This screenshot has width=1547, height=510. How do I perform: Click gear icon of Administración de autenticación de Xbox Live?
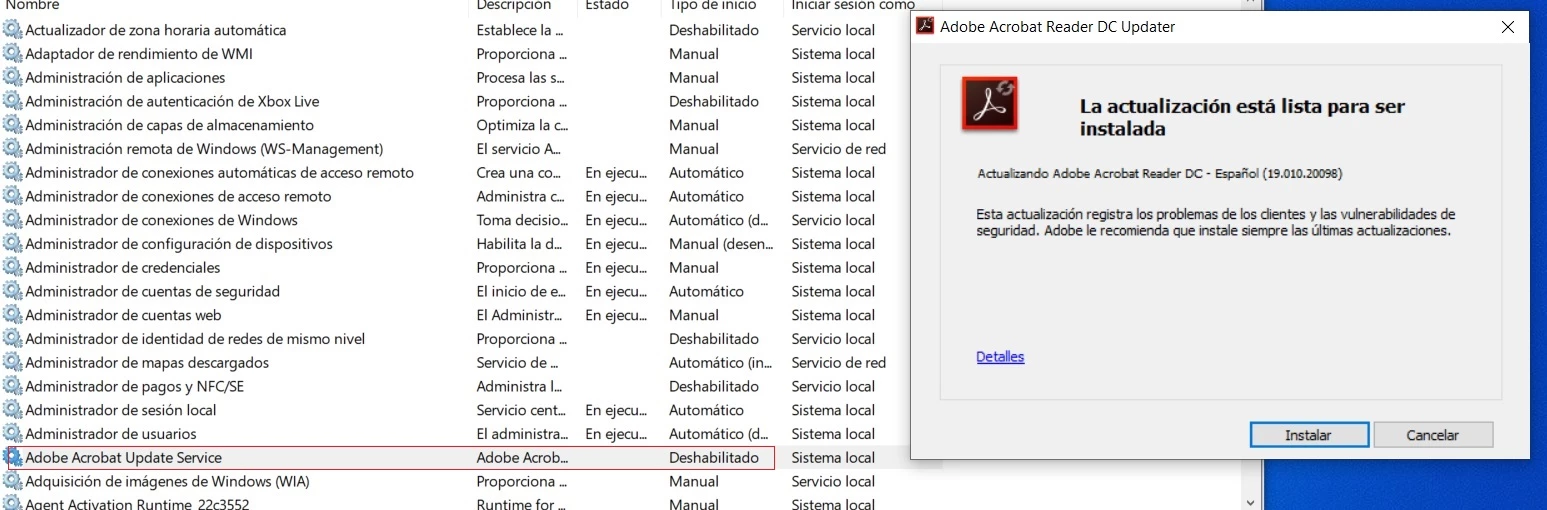[x=12, y=101]
